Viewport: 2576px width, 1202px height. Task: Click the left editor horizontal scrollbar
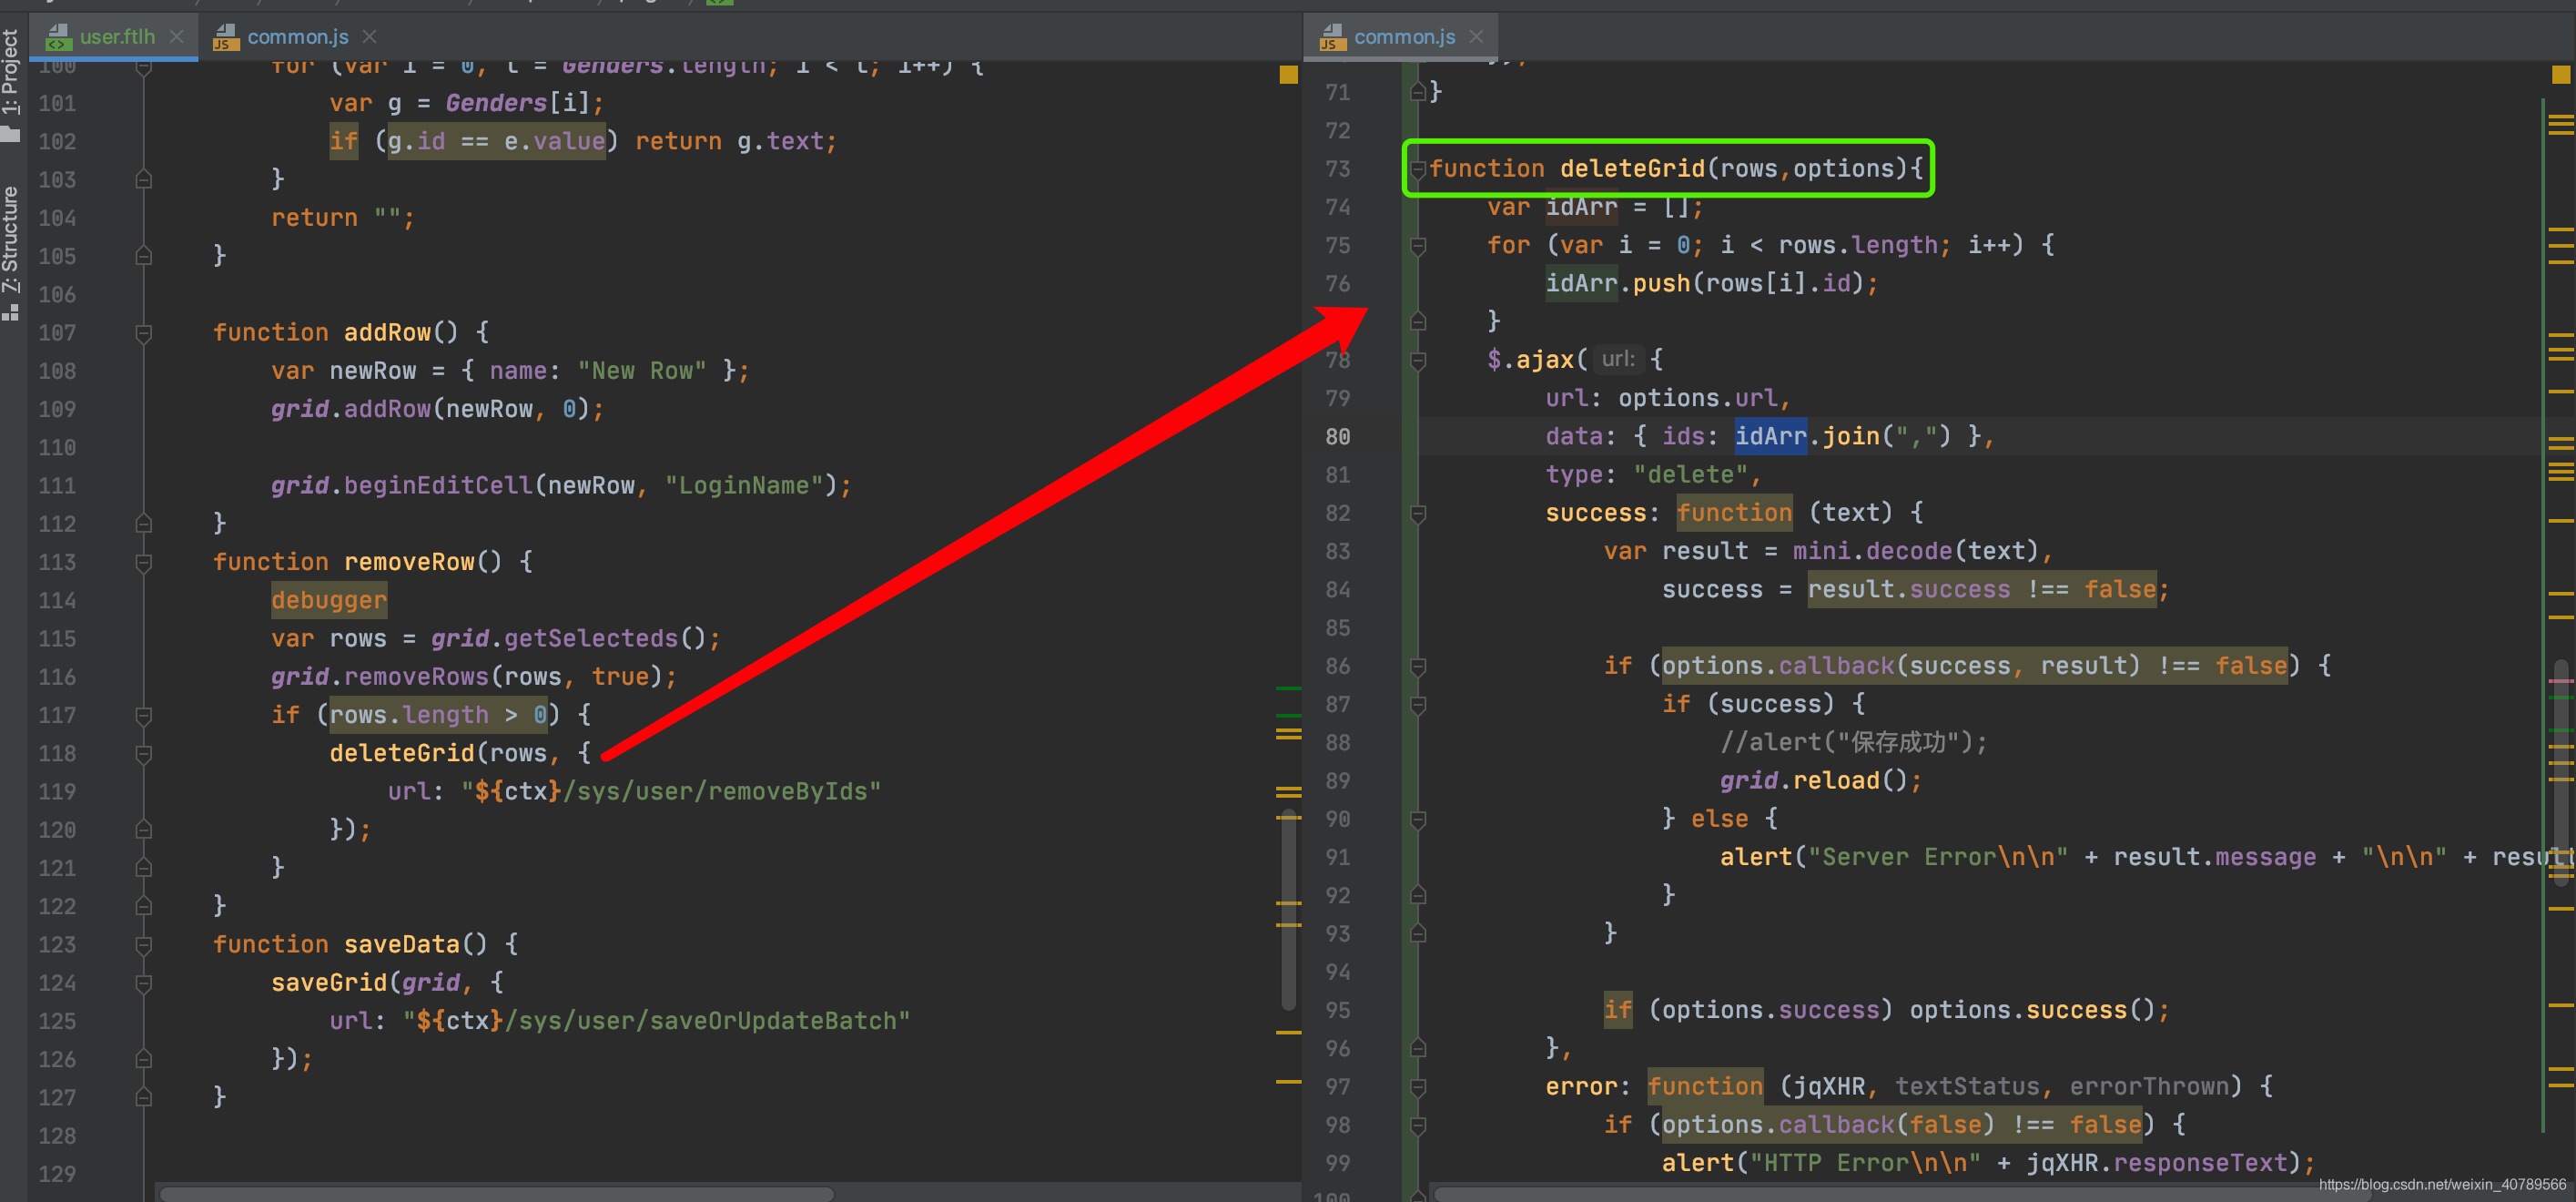pyautogui.click(x=497, y=1193)
